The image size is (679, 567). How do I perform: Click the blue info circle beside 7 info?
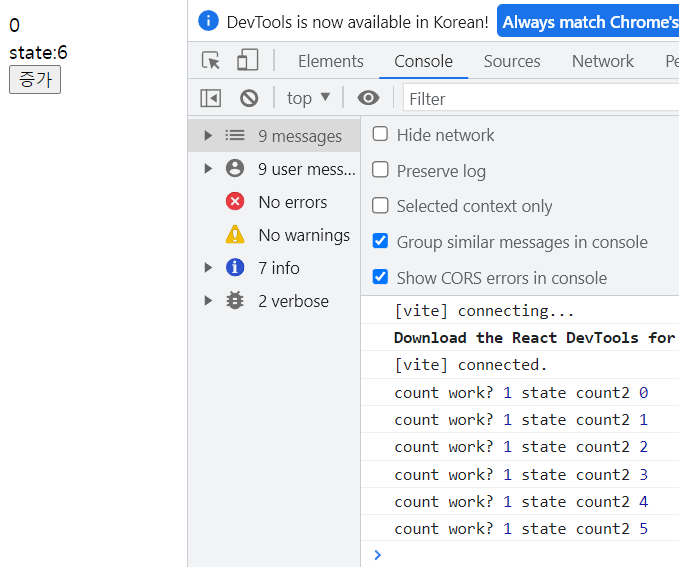[x=235, y=267]
